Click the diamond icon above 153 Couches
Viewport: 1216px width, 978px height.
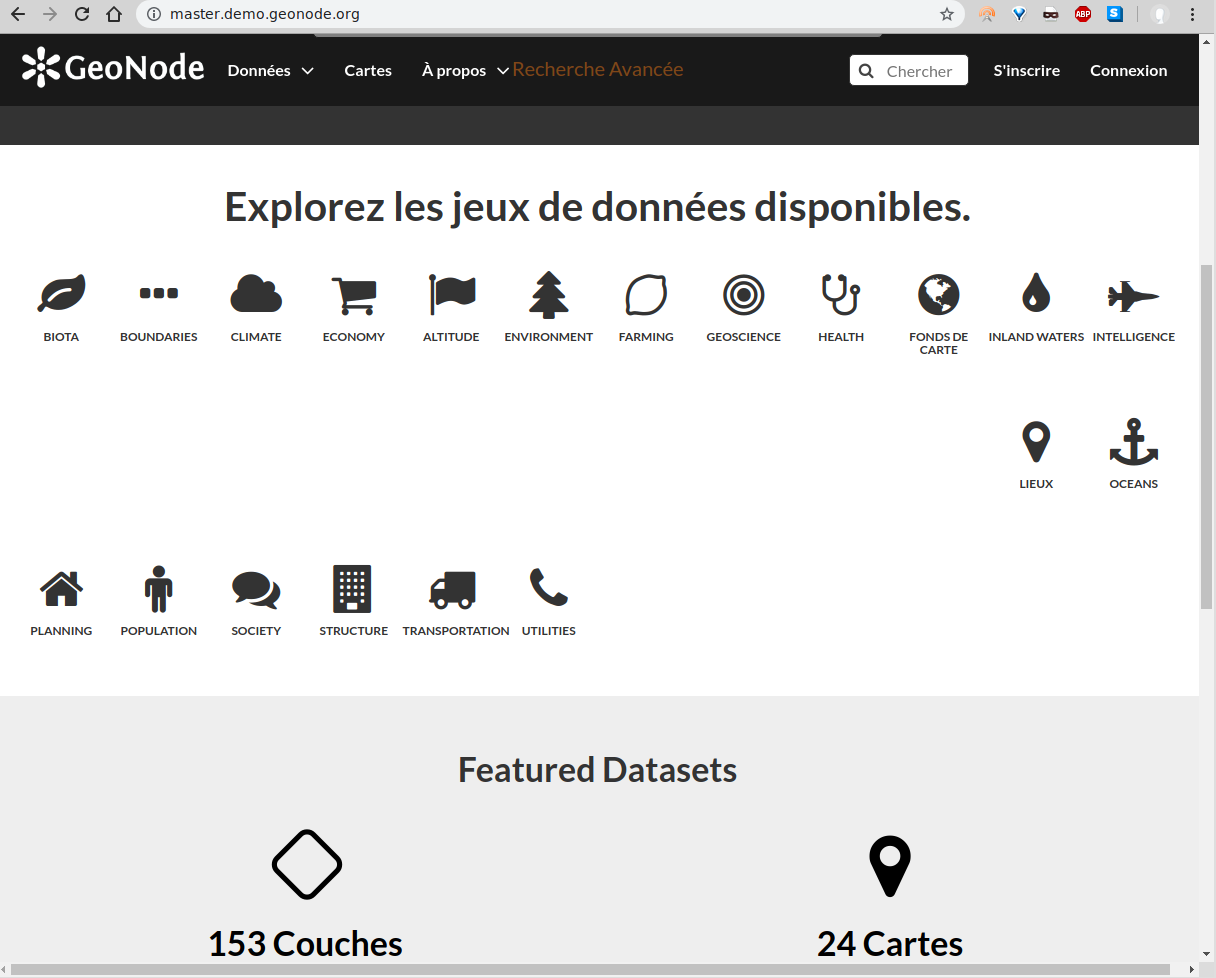[x=307, y=864]
